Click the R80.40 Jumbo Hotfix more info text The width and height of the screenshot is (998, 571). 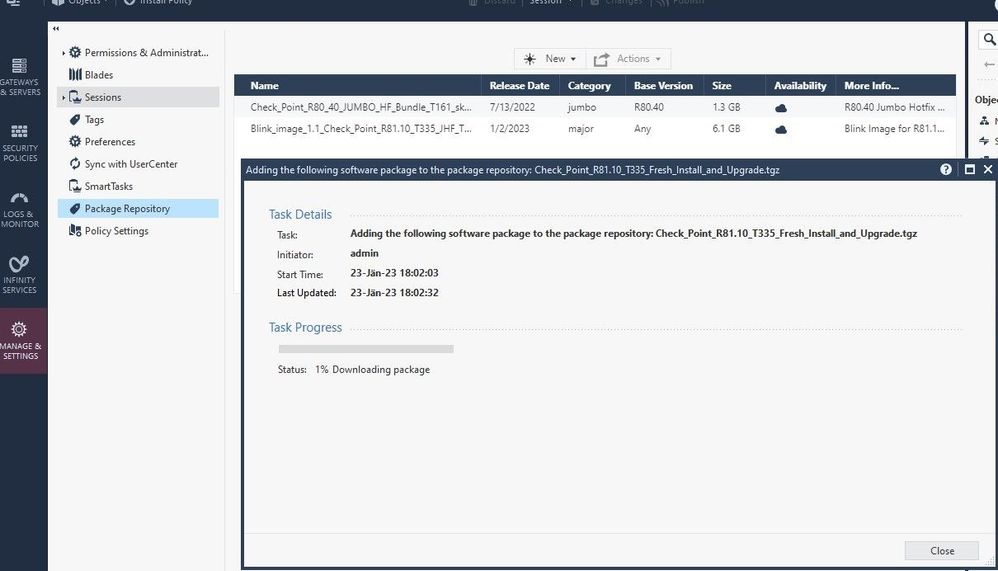click(x=894, y=107)
